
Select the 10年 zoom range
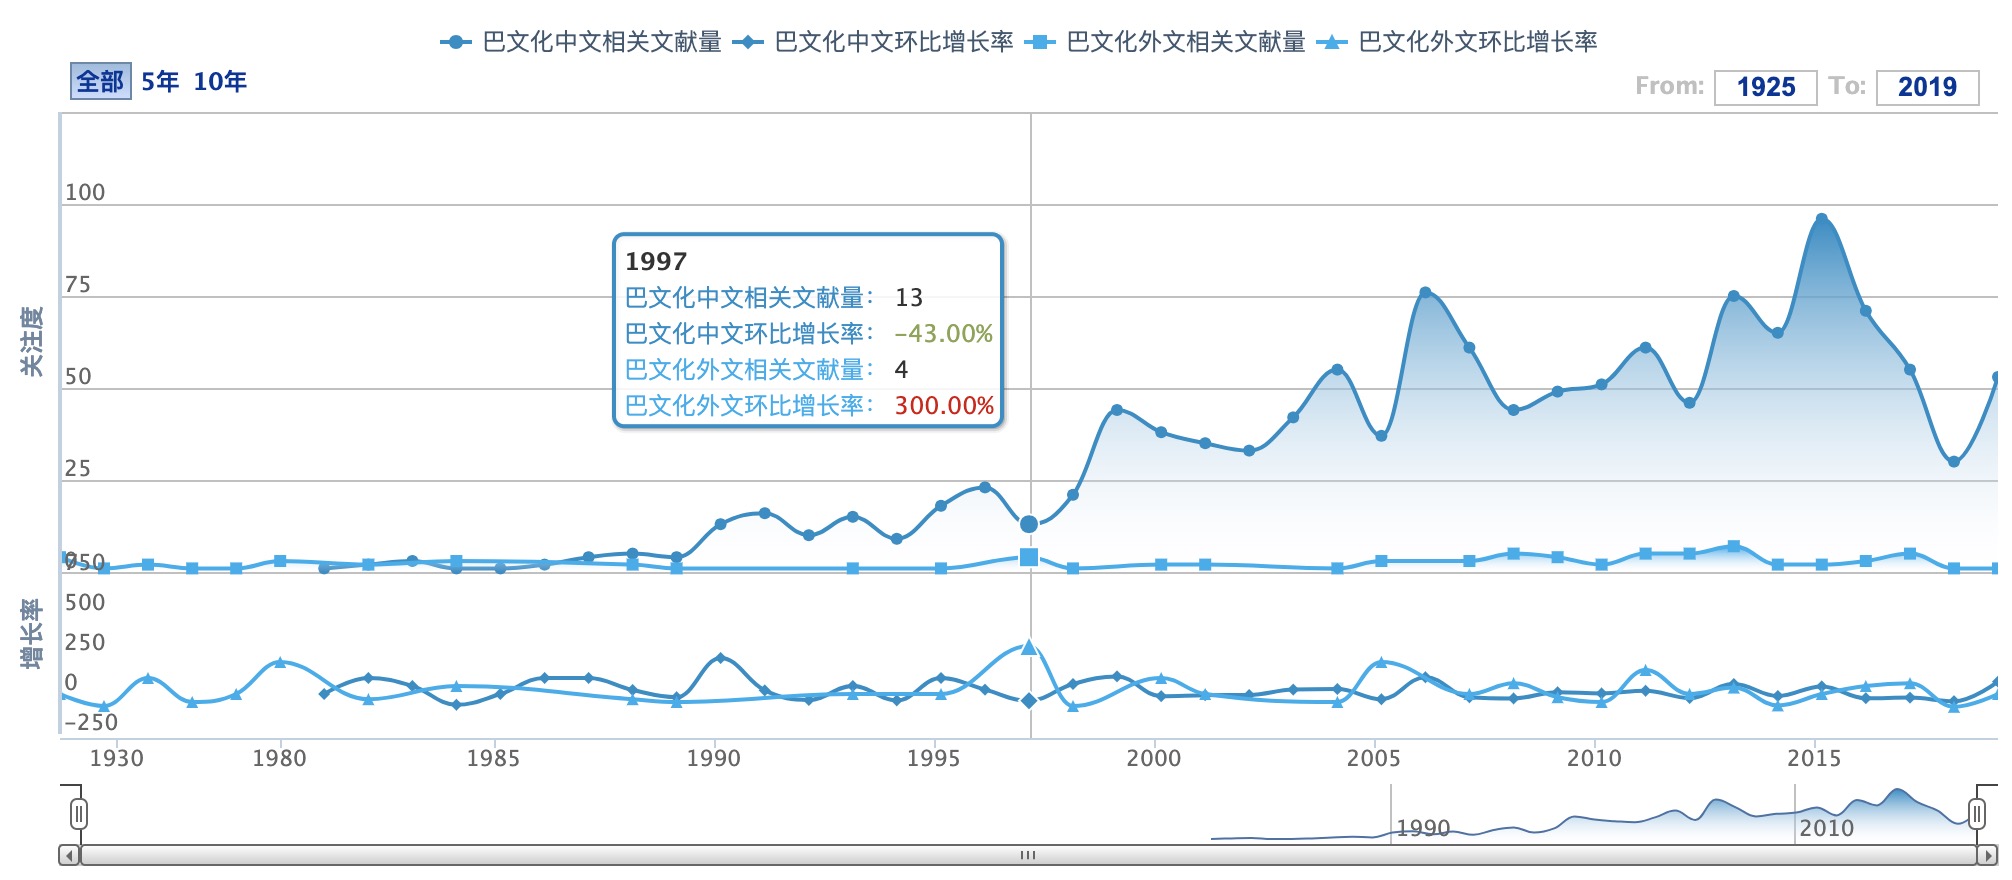[220, 82]
